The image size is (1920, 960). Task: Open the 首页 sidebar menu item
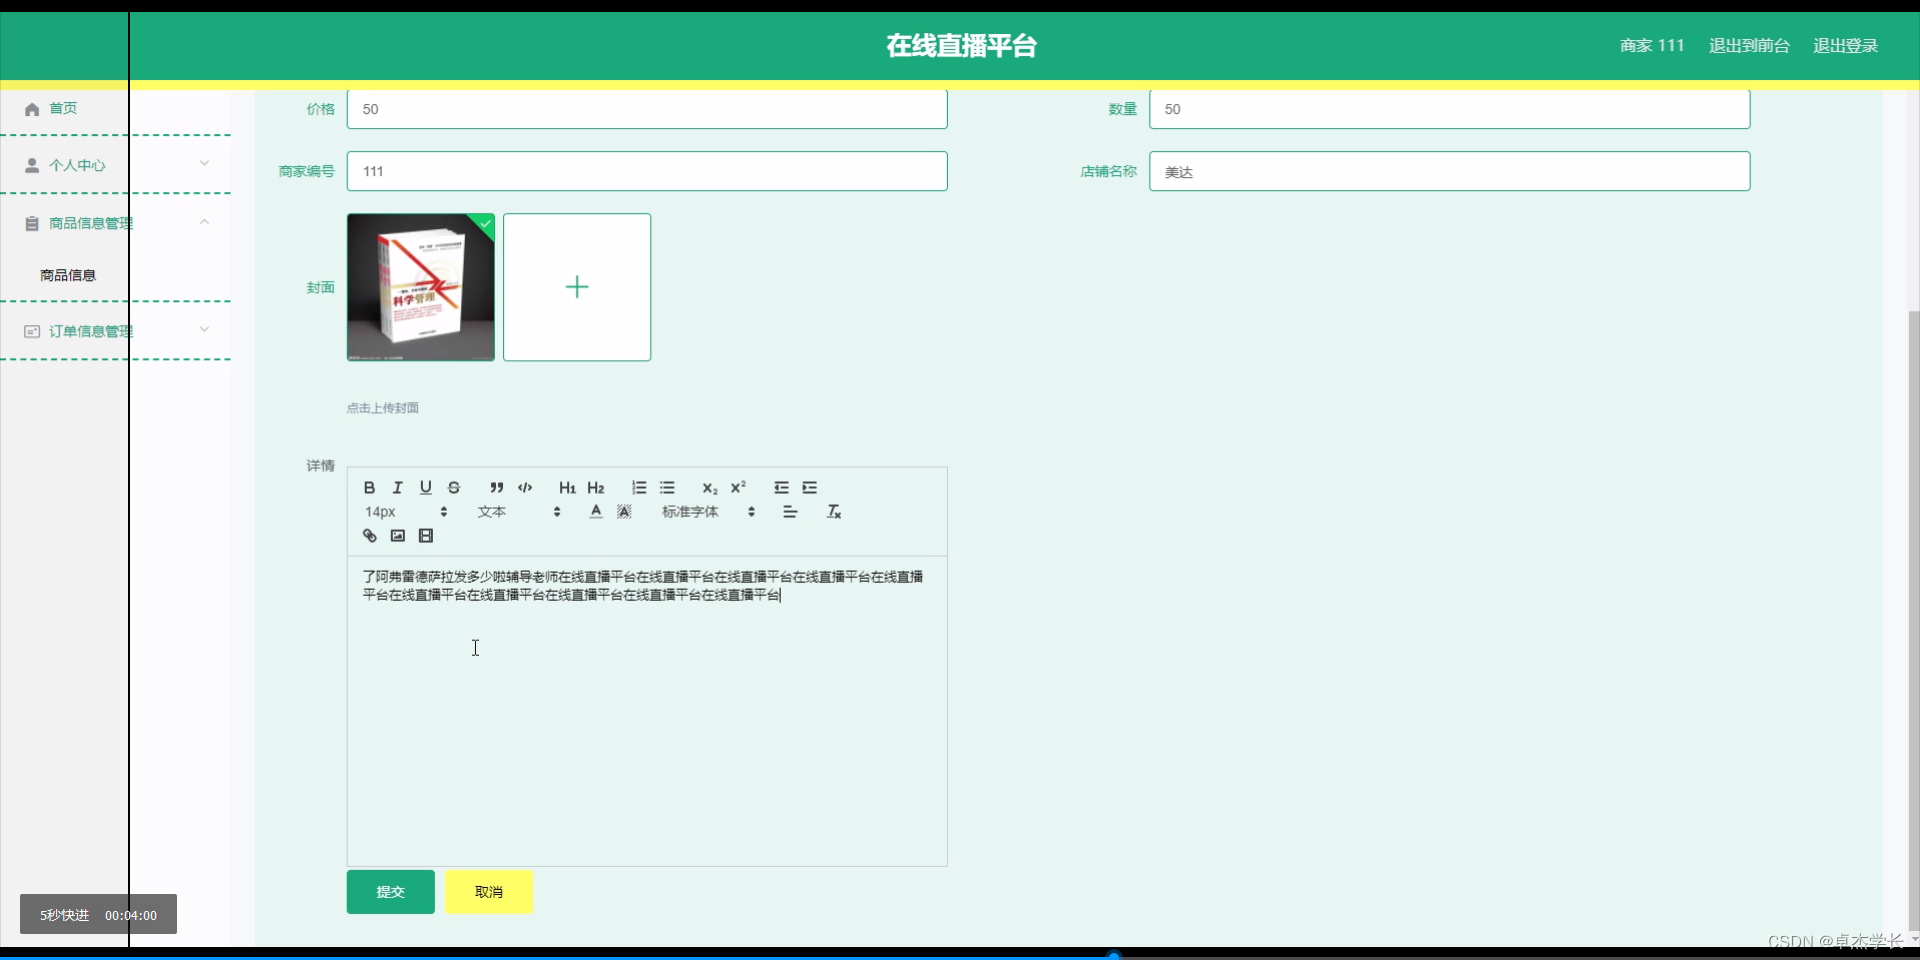click(63, 108)
